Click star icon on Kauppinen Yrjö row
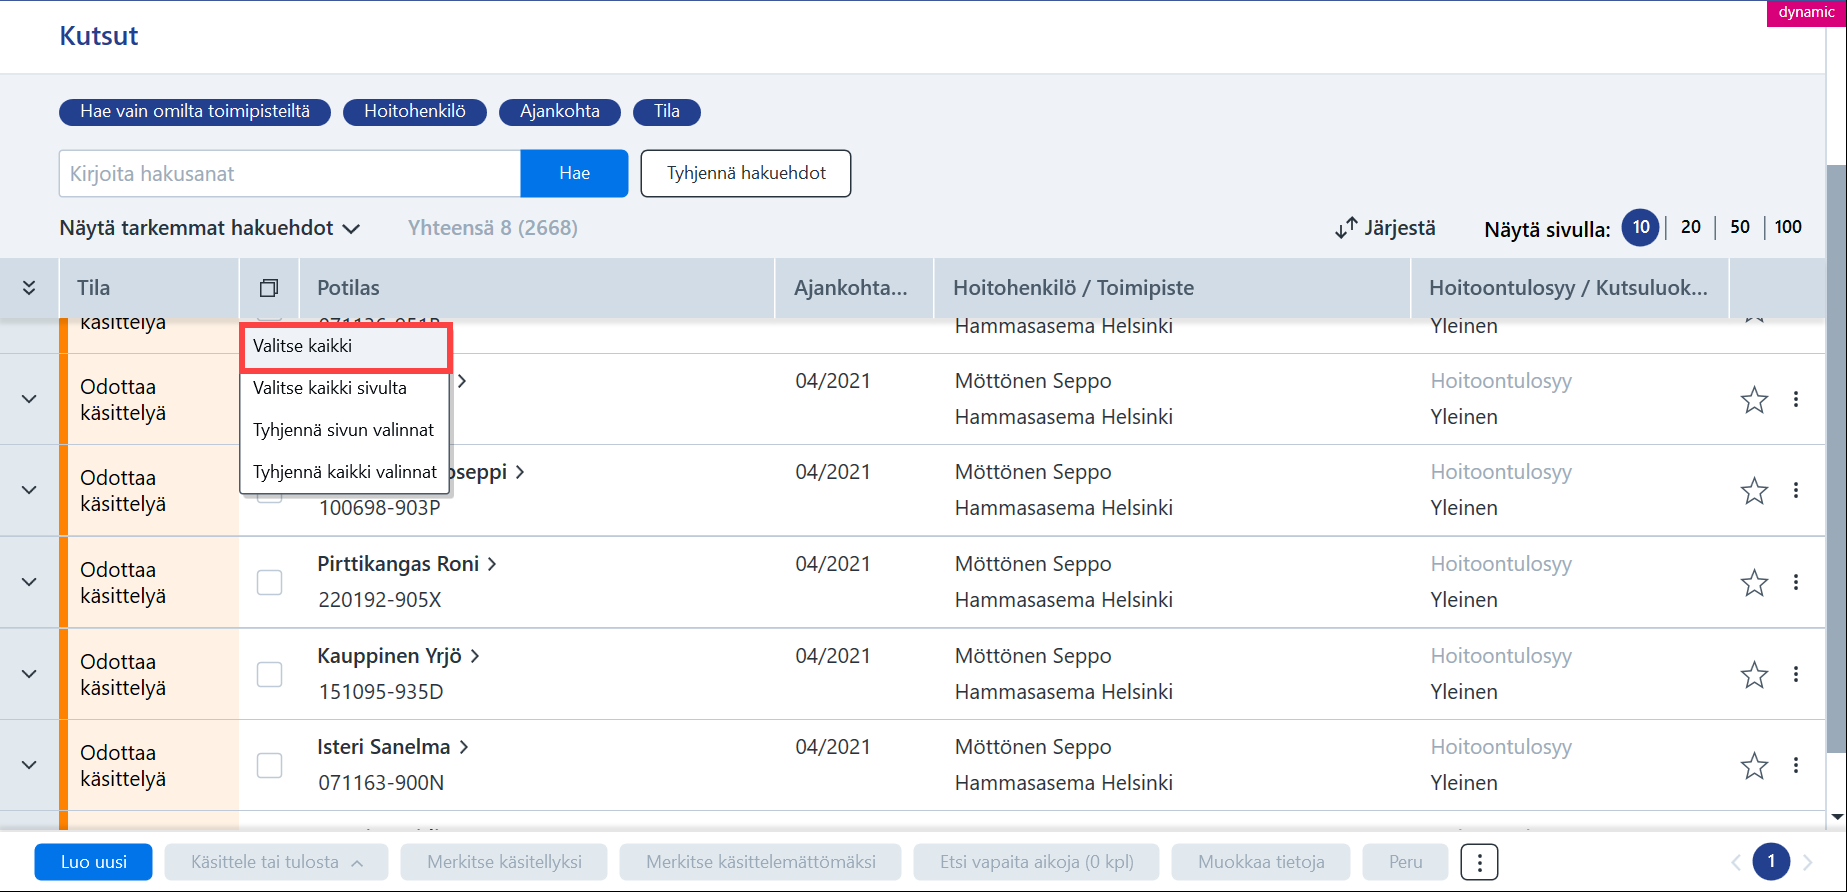This screenshot has height=892, width=1847. click(1754, 675)
